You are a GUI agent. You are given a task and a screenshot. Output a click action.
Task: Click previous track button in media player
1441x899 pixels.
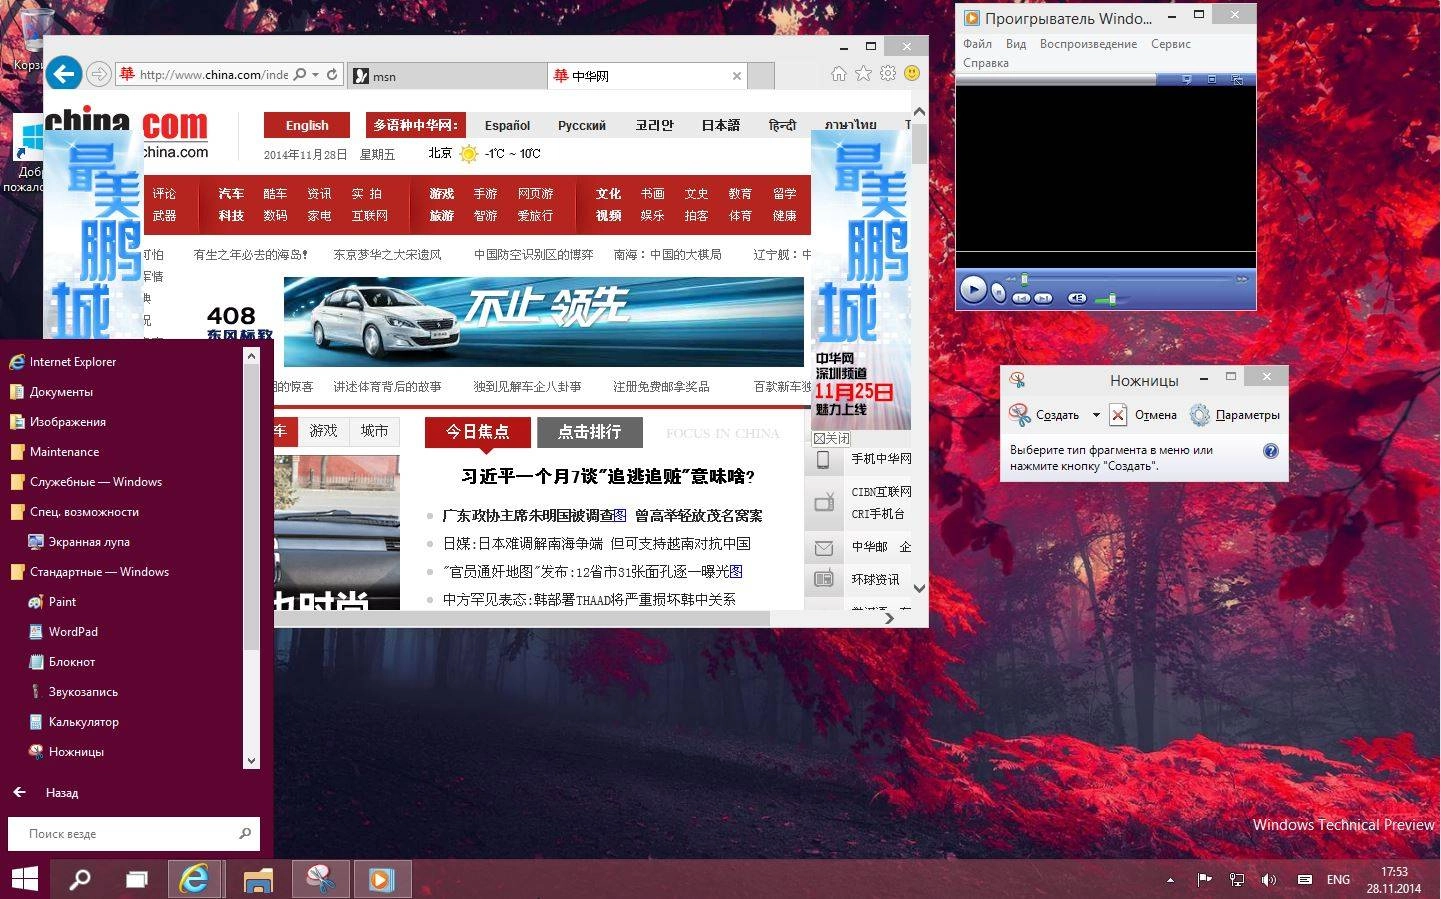[1021, 298]
